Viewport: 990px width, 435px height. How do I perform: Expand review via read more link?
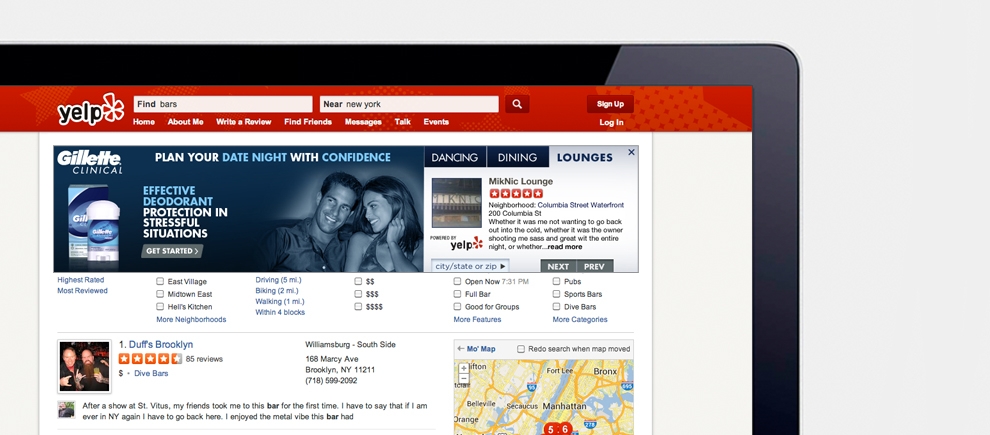click(564, 247)
